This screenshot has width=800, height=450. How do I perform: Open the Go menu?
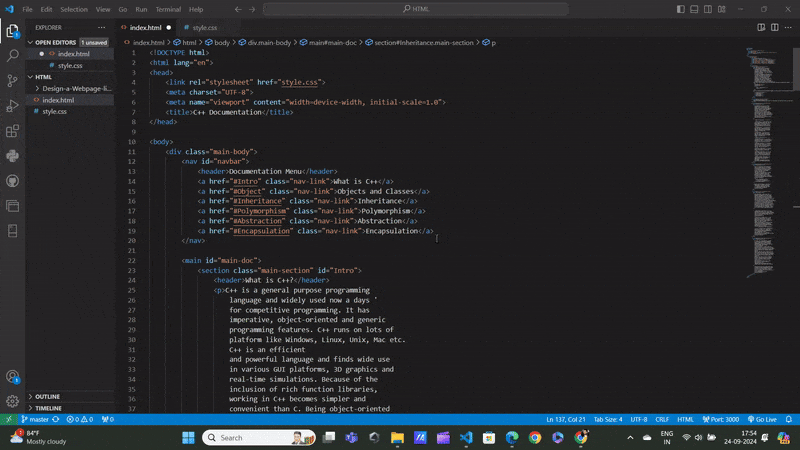tap(123, 9)
